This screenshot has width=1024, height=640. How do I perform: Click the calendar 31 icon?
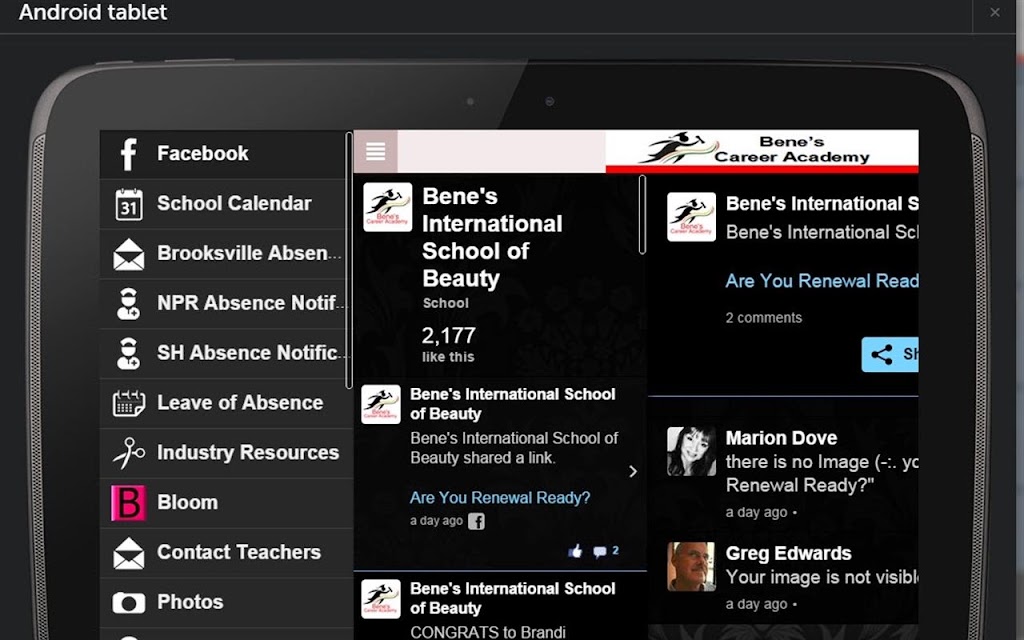(129, 204)
